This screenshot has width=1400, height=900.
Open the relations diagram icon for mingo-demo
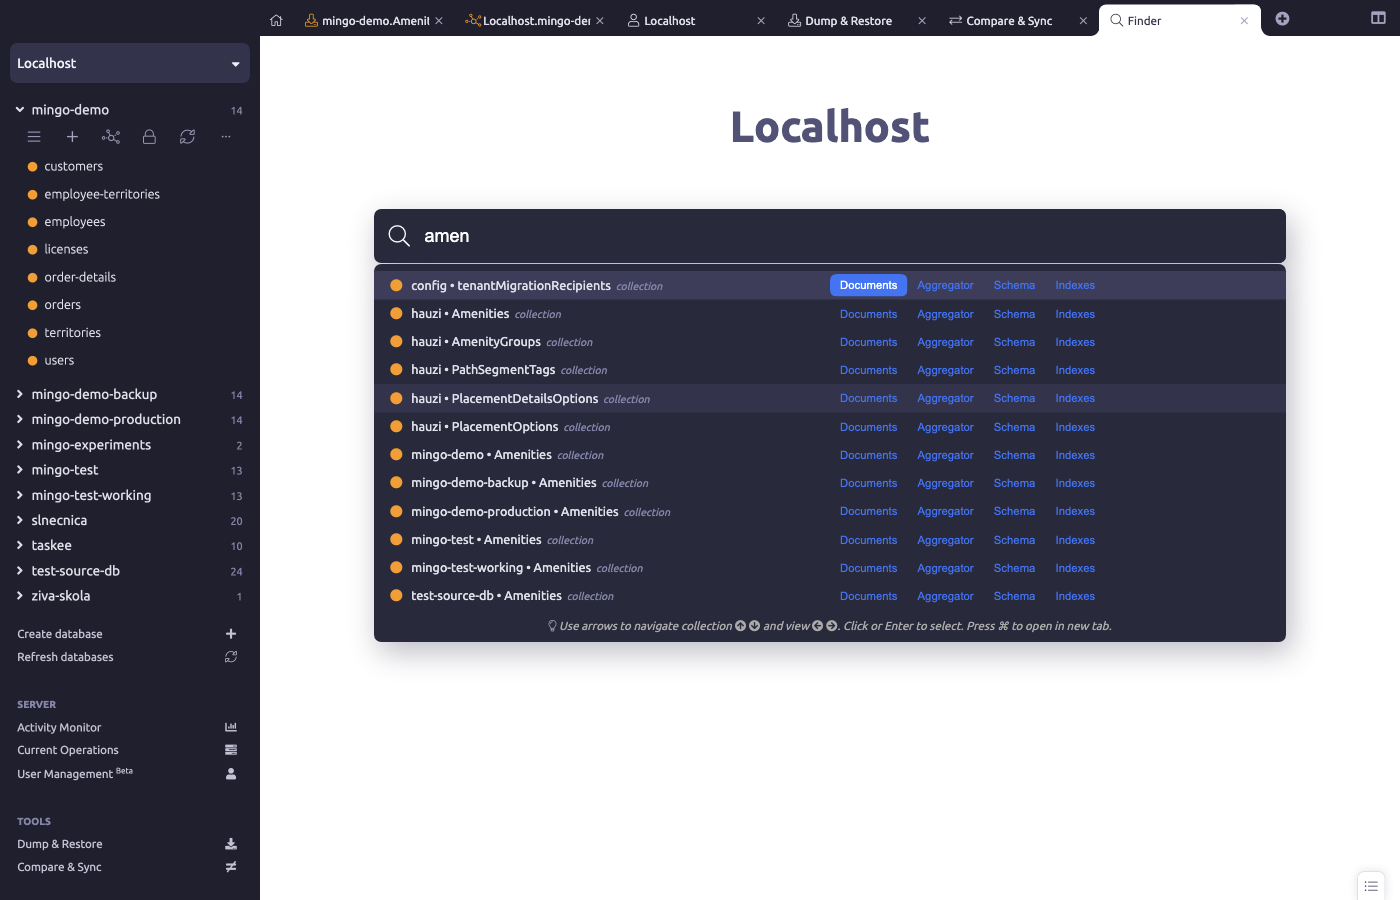111,137
